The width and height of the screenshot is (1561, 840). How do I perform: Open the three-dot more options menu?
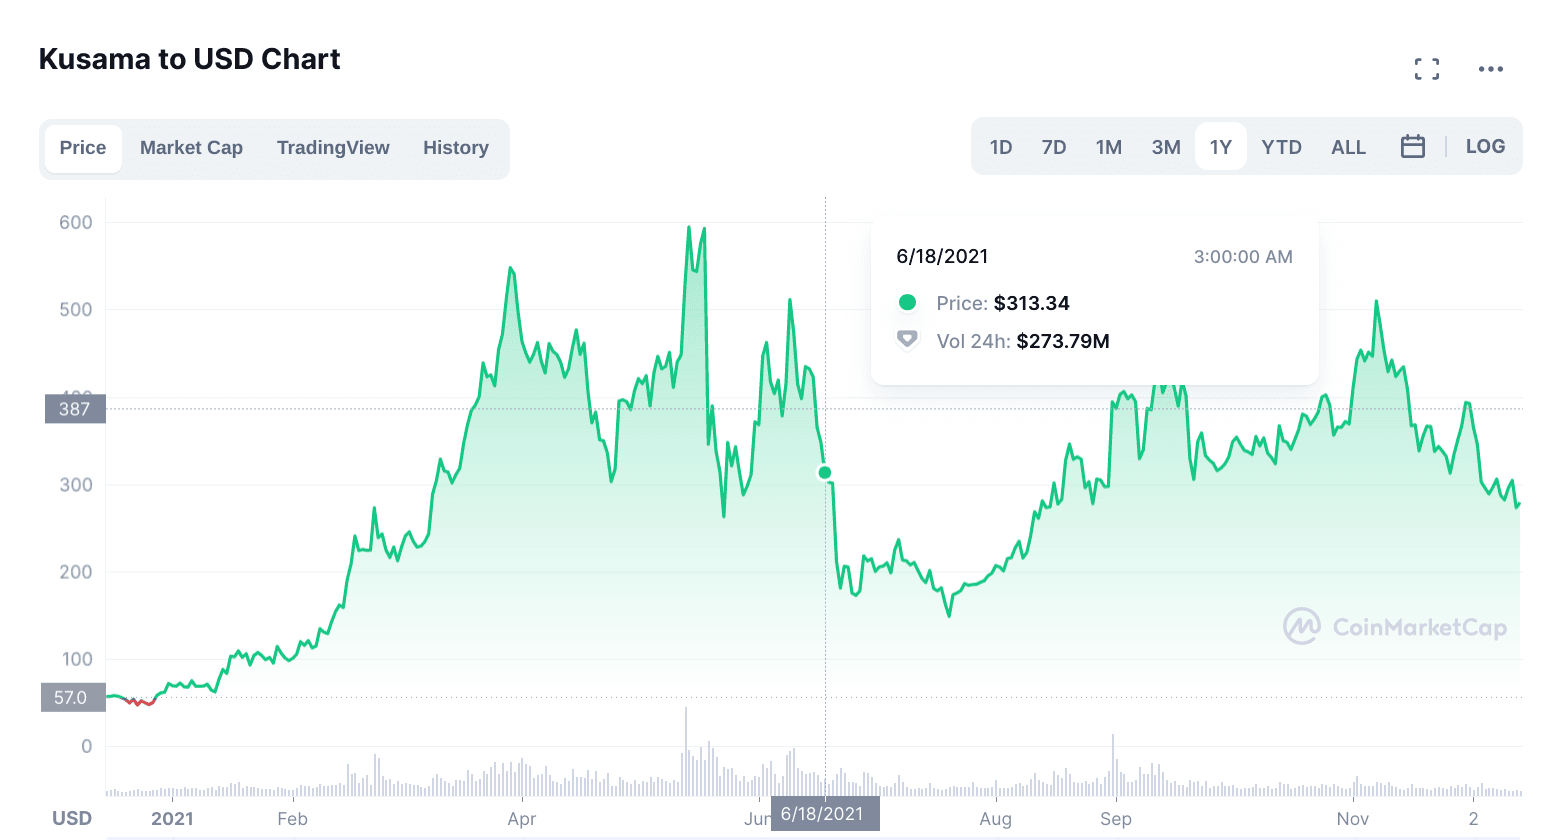click(x=1490, y=69)
